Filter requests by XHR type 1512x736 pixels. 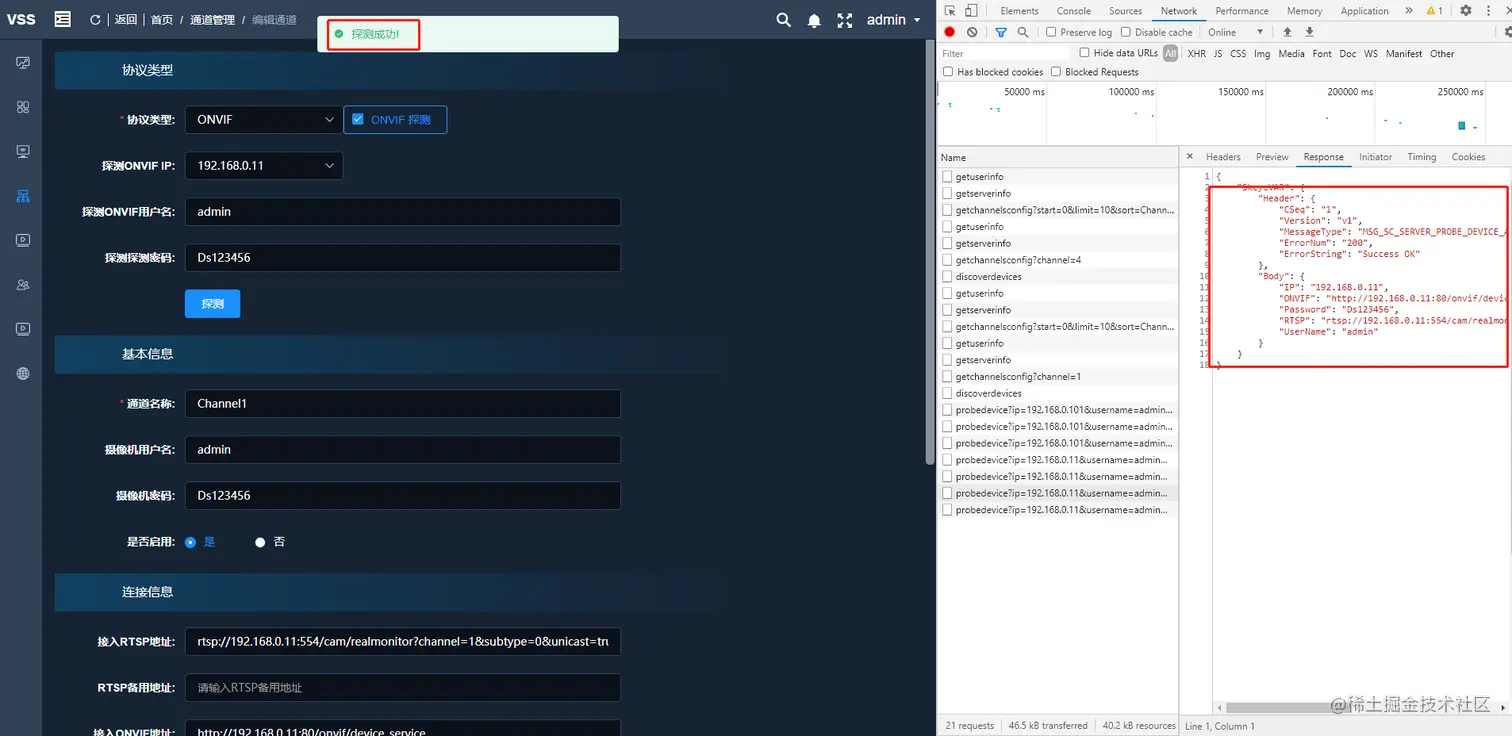[1196, 54]
